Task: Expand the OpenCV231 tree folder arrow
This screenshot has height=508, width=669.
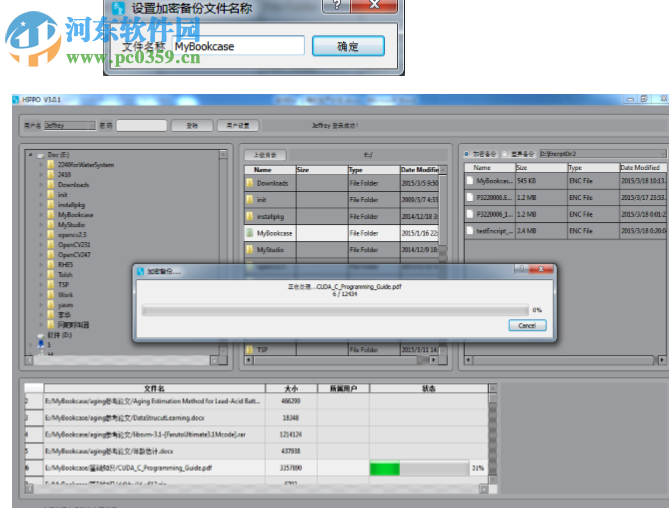Action: 41,245
